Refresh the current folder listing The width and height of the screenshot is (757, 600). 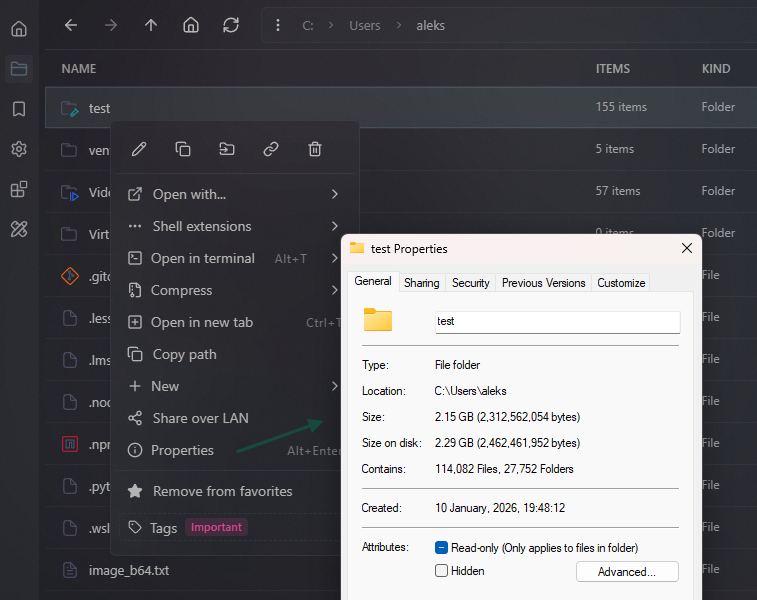coord(231,25)
